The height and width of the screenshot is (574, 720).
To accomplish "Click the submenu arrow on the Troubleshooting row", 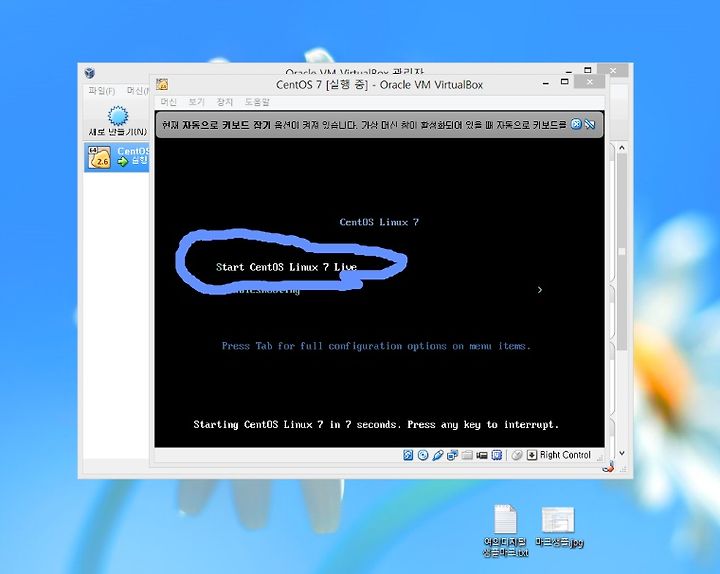I will point(540,290).
